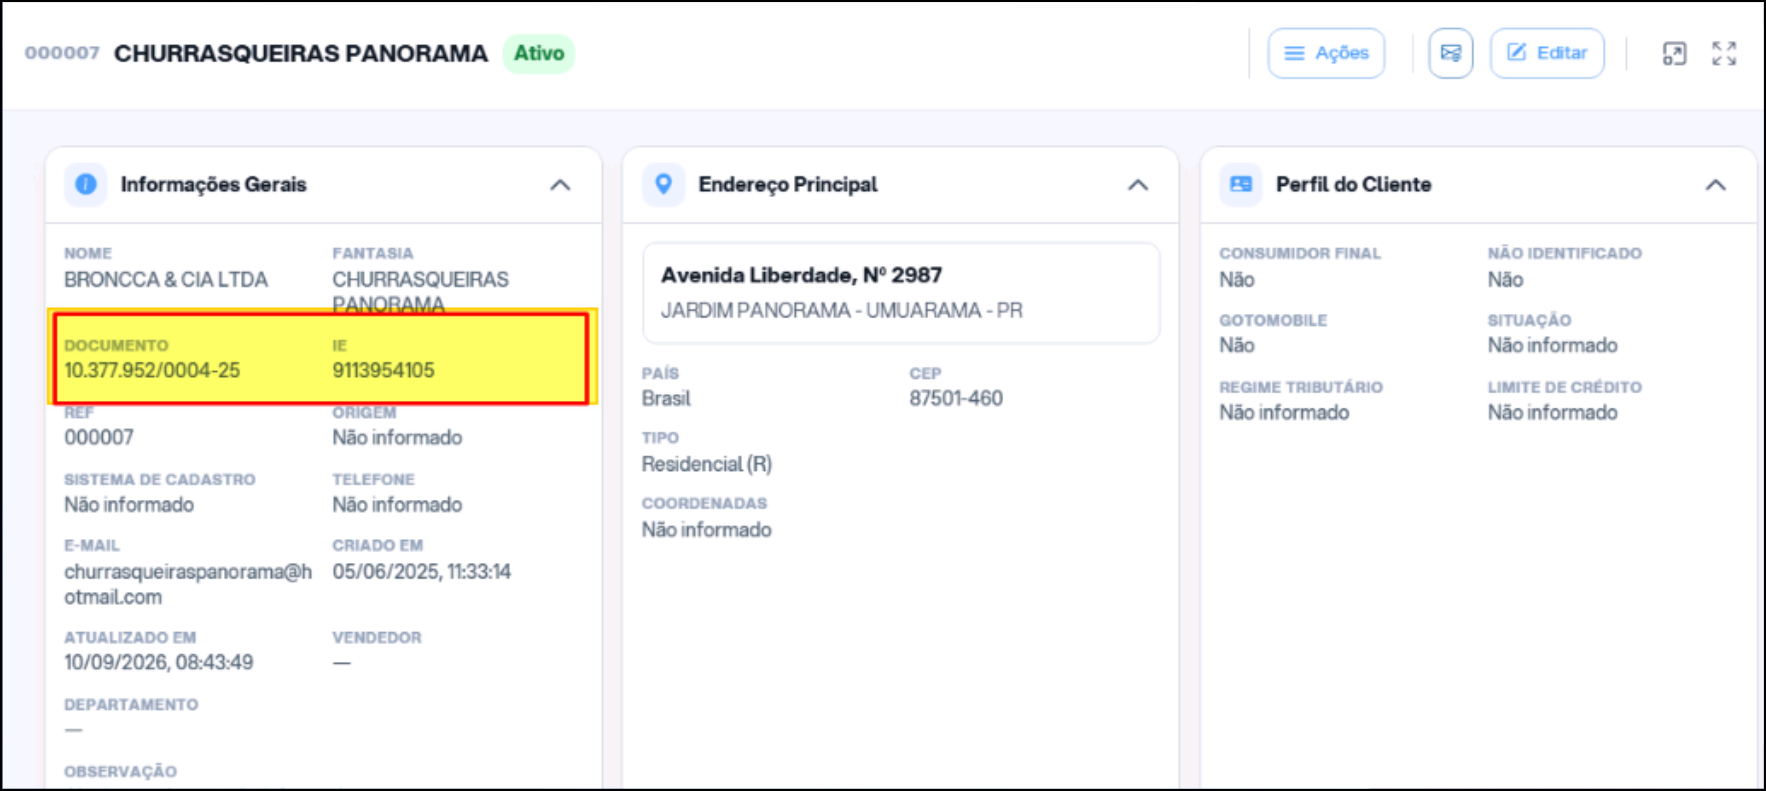Viewport: 1766px width, 791px height.
Task: Click the IE value 9113954105
Action: (383, 371)
